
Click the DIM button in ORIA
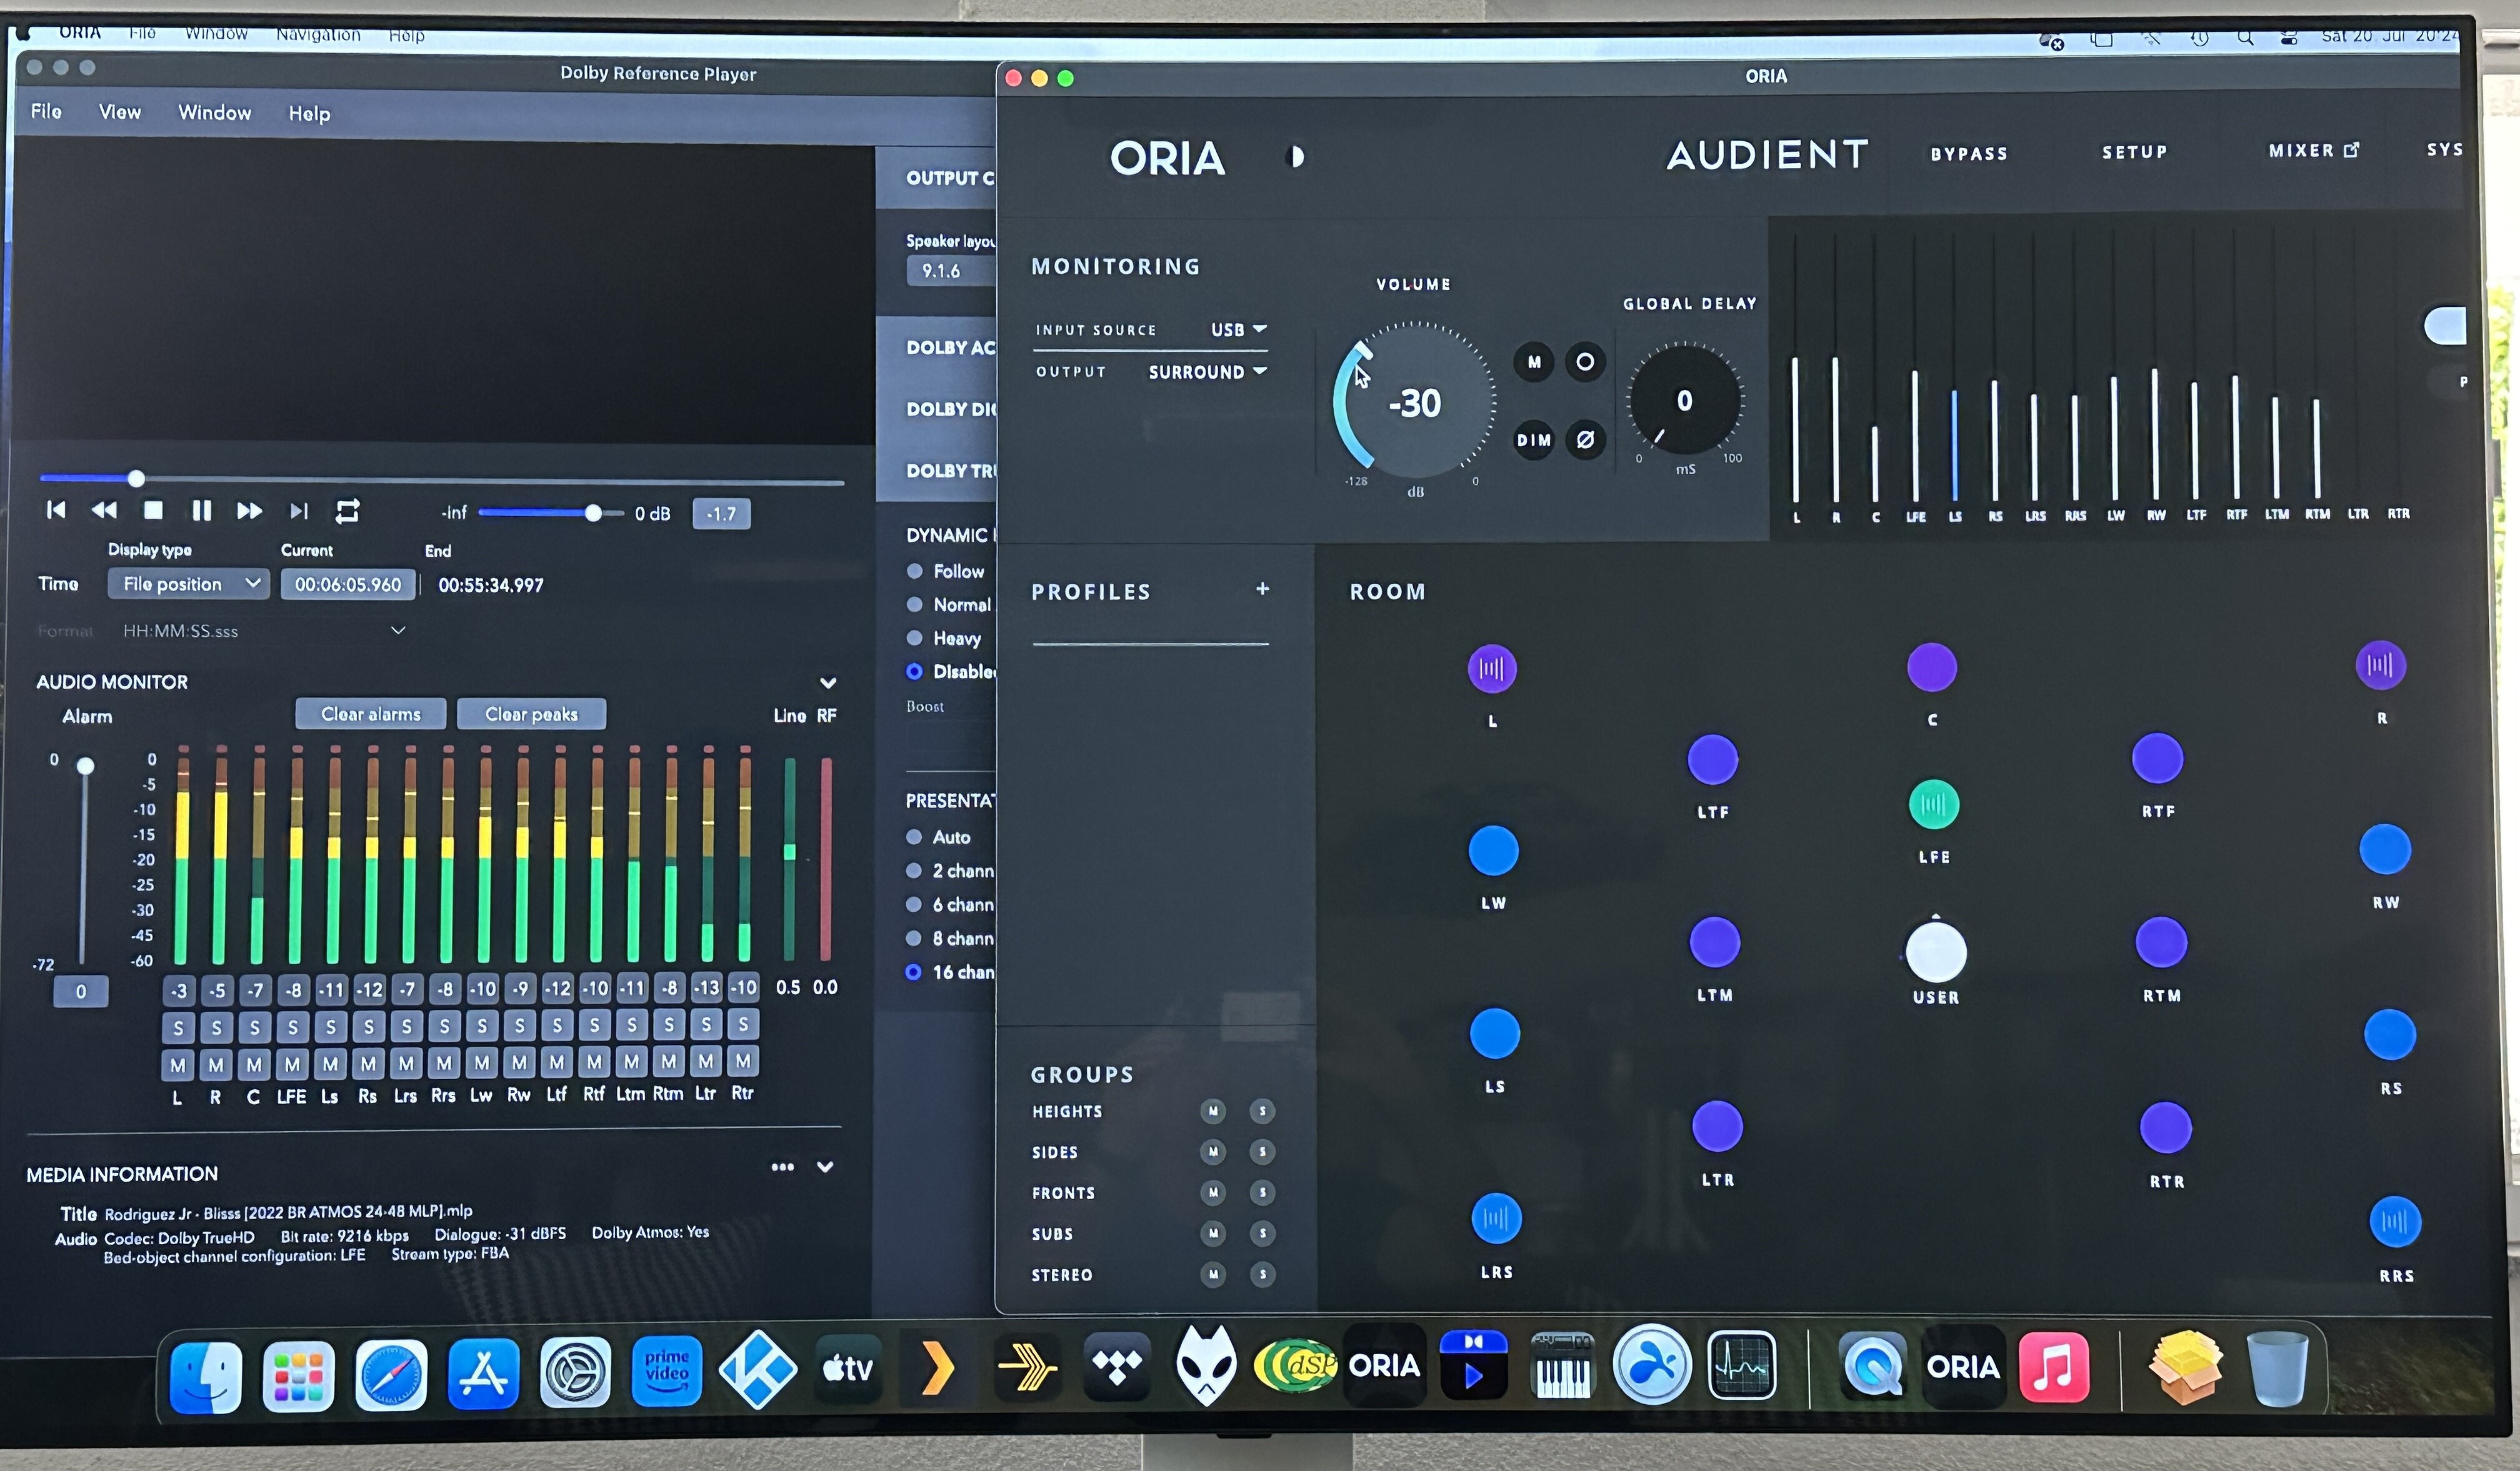pyautogui.click(x=1534, y=440)
